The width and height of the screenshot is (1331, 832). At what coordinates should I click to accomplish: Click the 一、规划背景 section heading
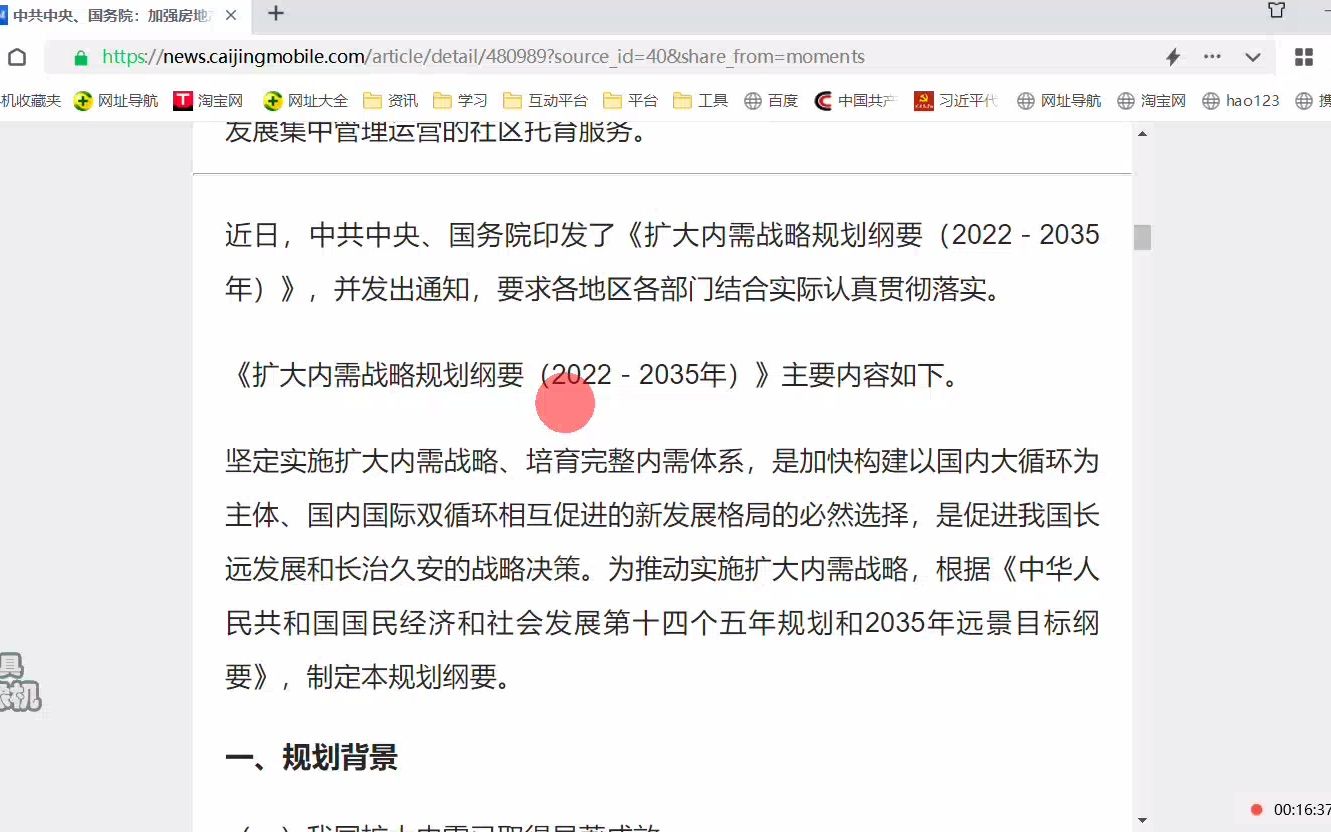[311, 757]
